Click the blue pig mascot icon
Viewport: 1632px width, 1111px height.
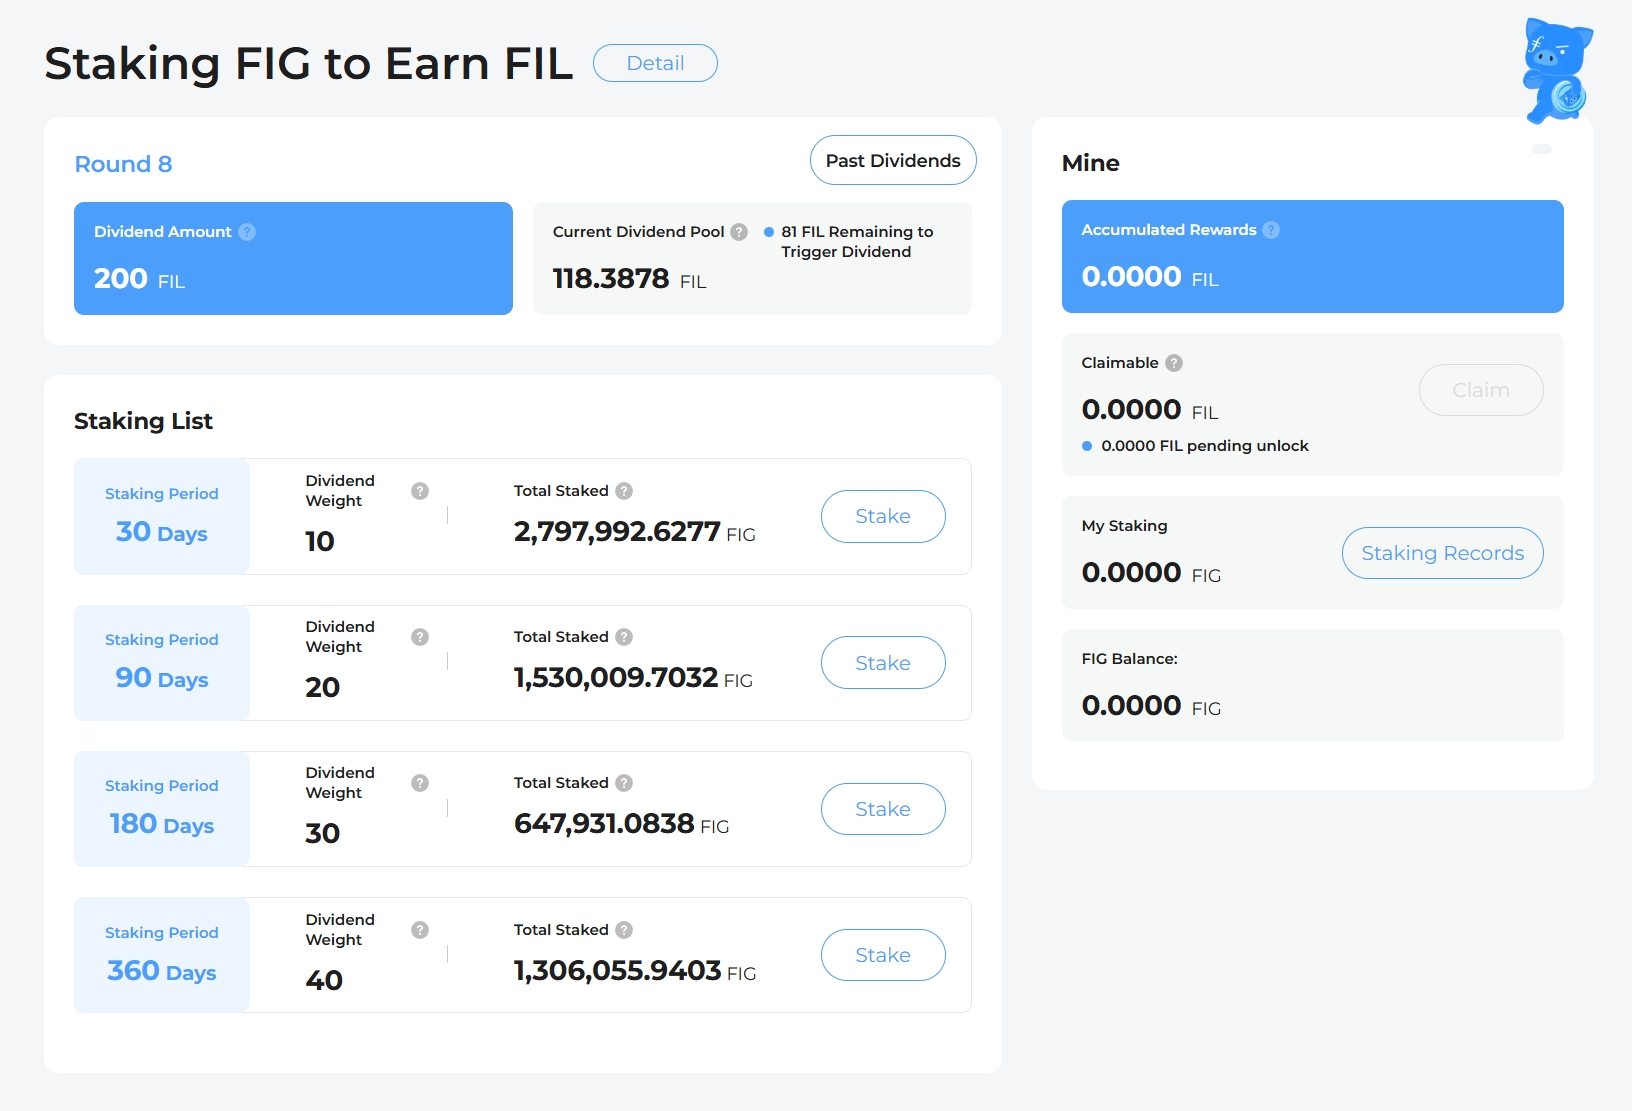pyautogui.click(x=1555, y=71)
